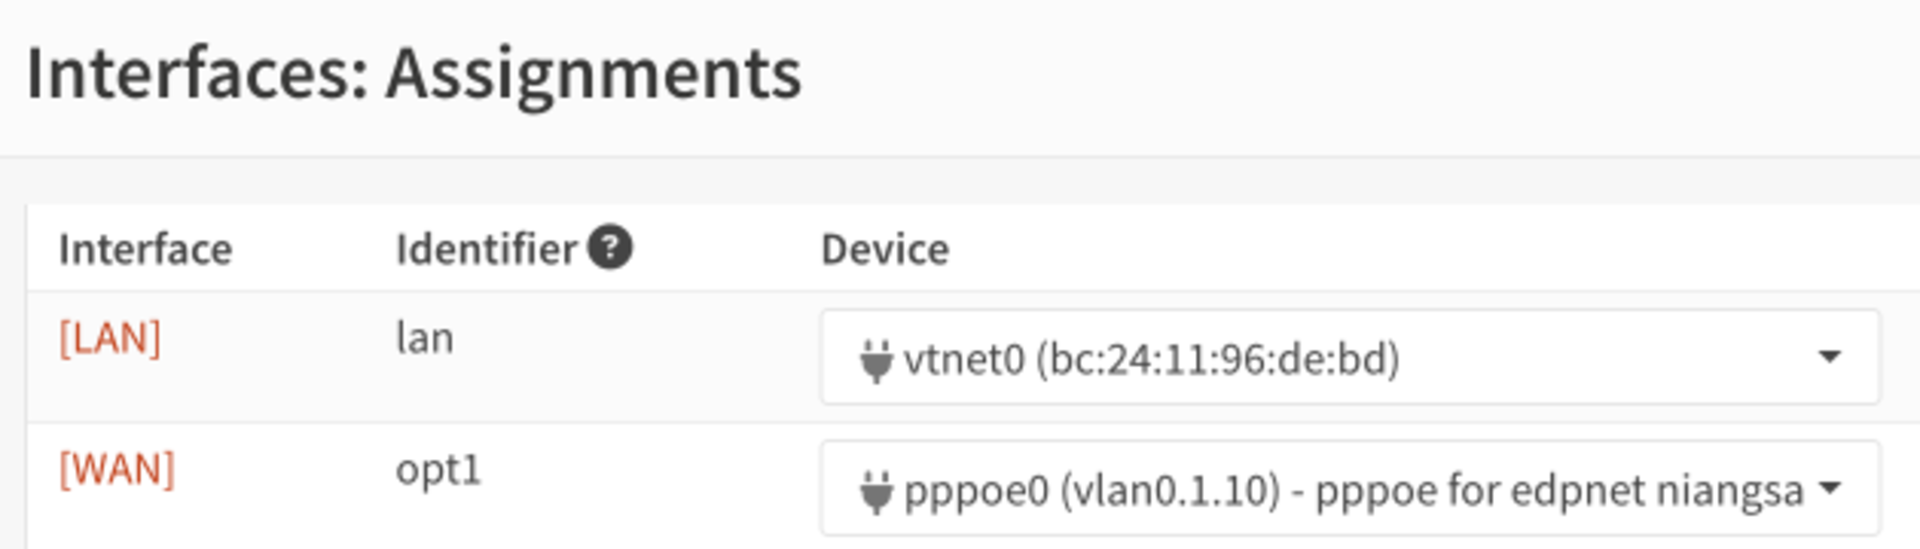This screenshot has height=549, width=1920.
Task: Click the Interfaces: Assignments page title
Action: (x=414, y=74)
